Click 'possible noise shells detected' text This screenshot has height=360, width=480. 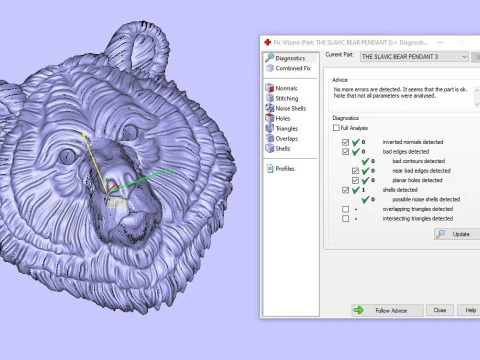[426, 199]
